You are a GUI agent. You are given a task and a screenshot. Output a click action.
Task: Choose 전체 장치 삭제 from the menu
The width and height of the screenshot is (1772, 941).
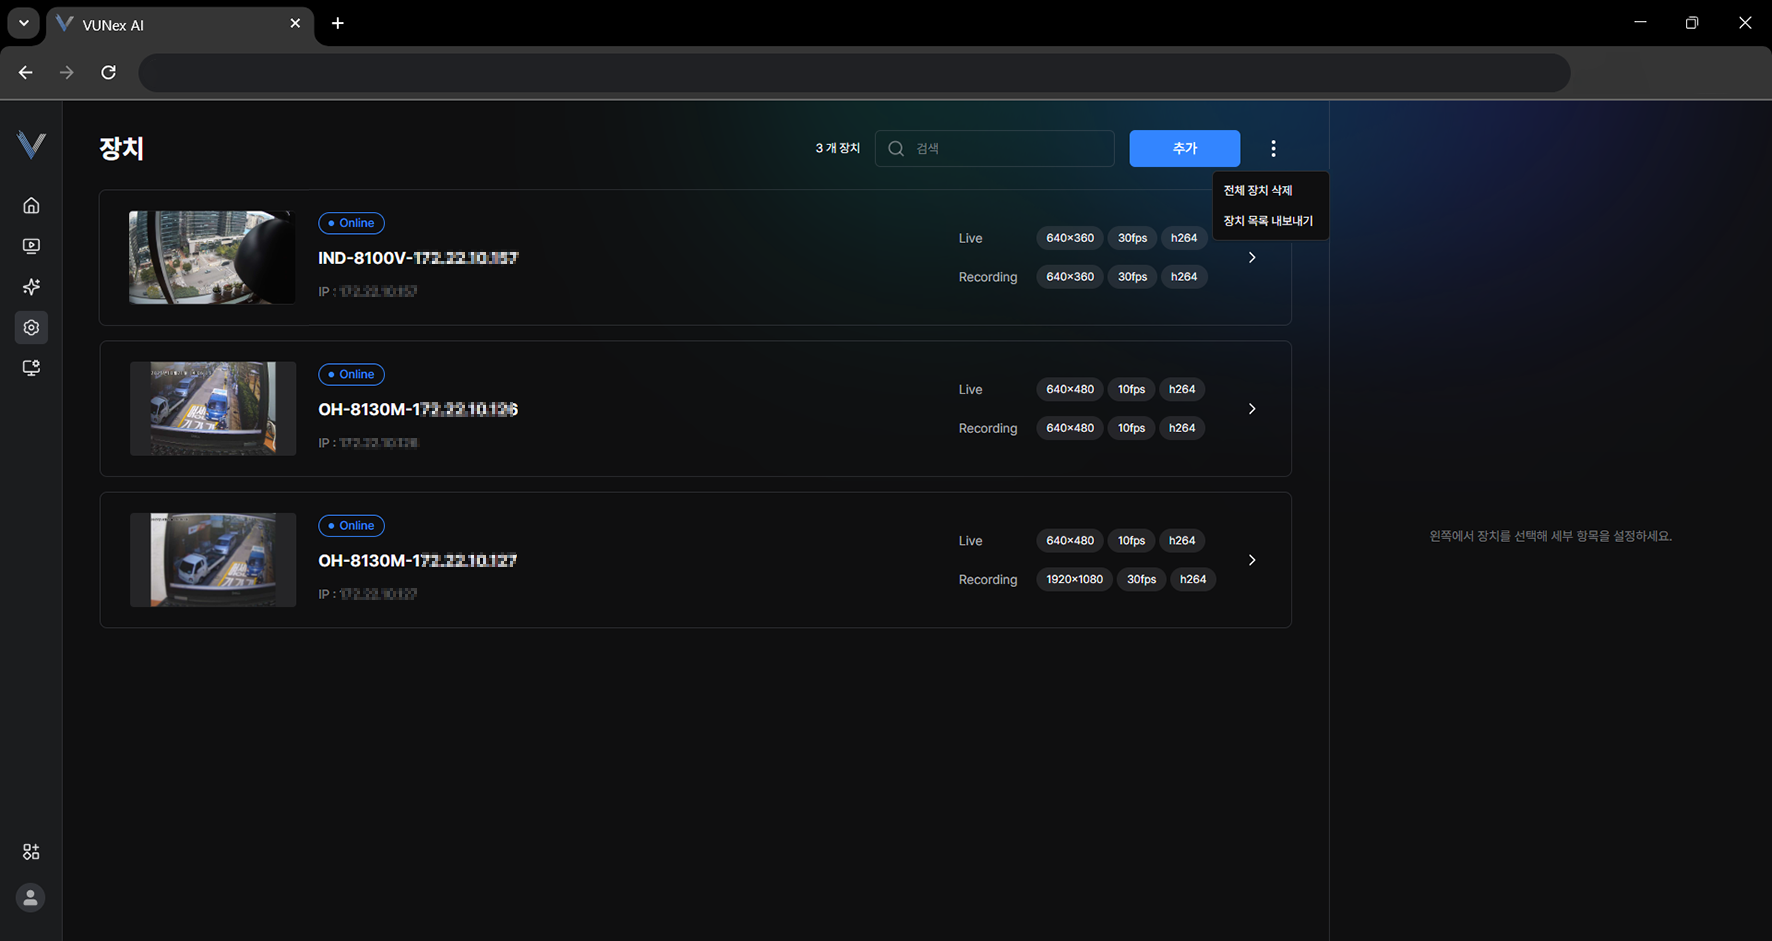(x=1258, y=190)
